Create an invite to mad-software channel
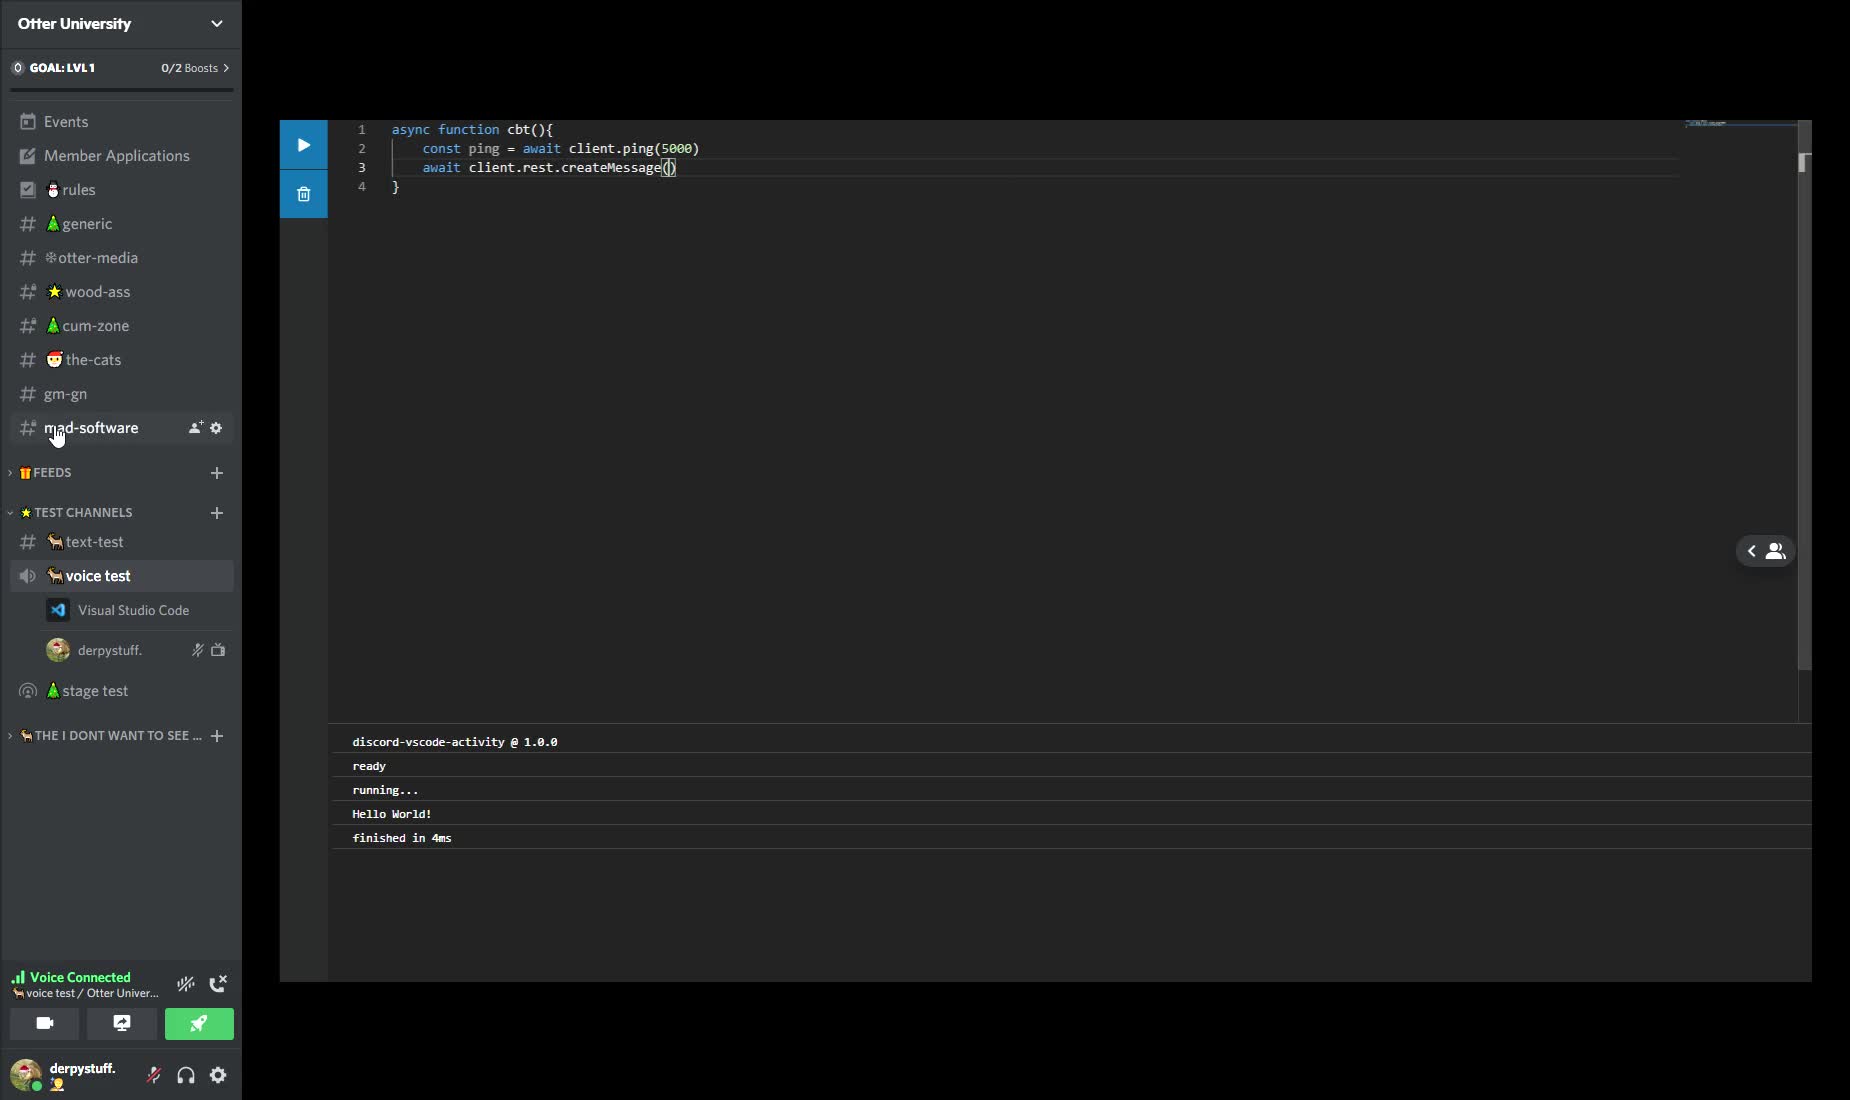1850x1100 pixels. (x=194, y=427)
